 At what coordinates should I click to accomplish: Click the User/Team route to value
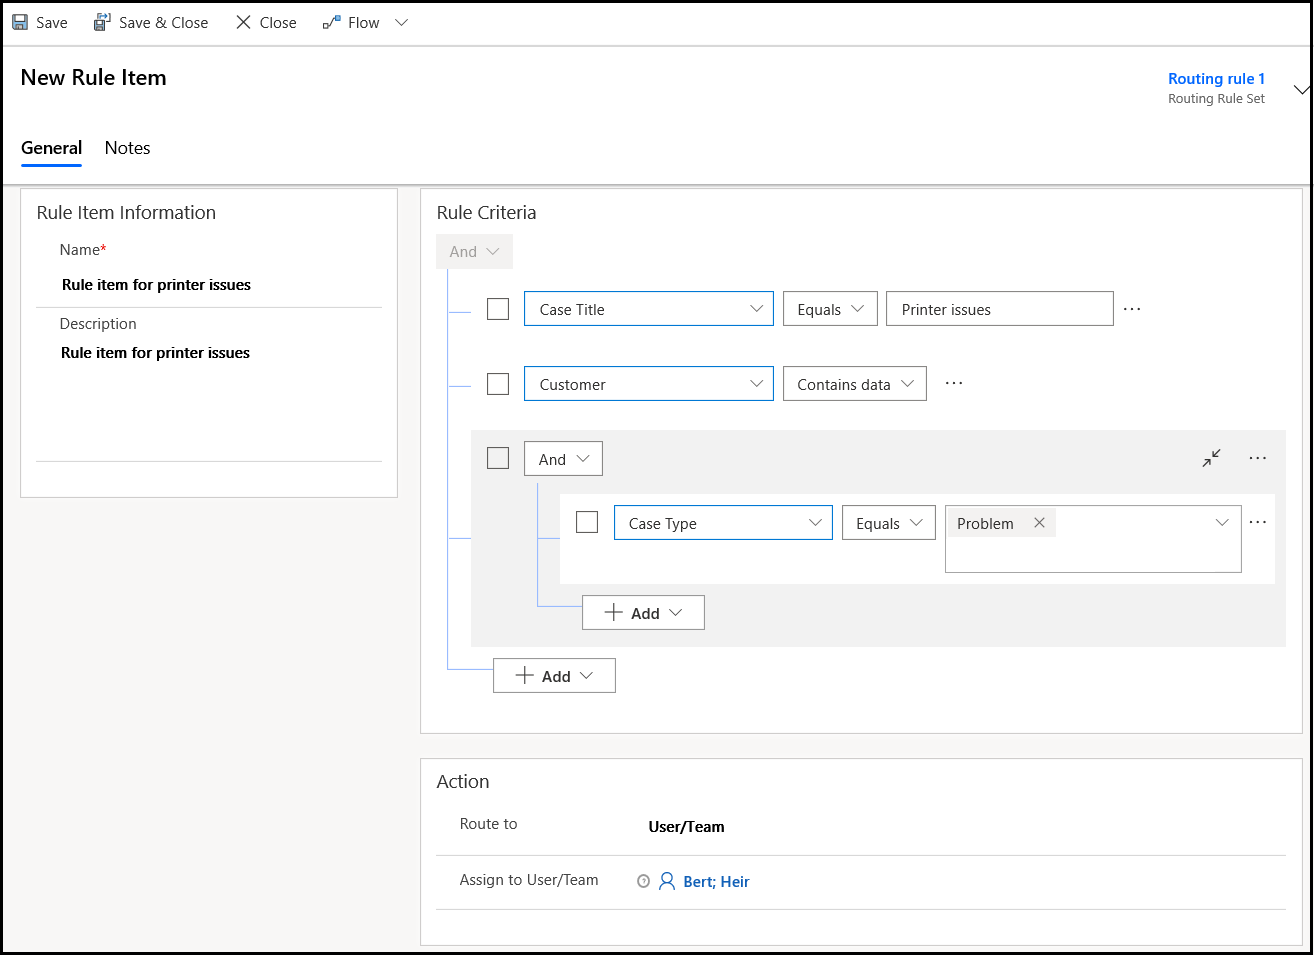pyautogui.click(x=686, y=826)
